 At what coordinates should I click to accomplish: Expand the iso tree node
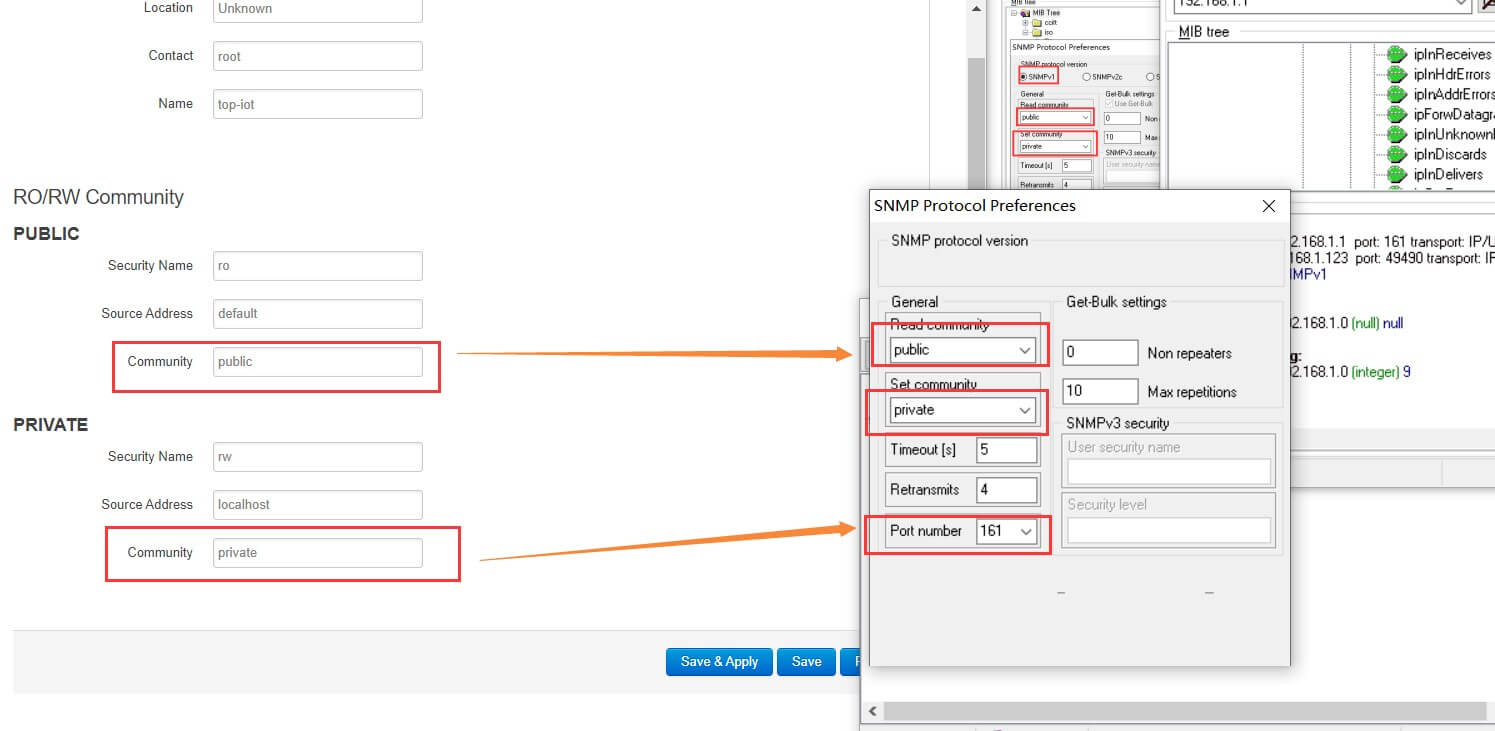pyautogui.click(x=1026, y=32)
